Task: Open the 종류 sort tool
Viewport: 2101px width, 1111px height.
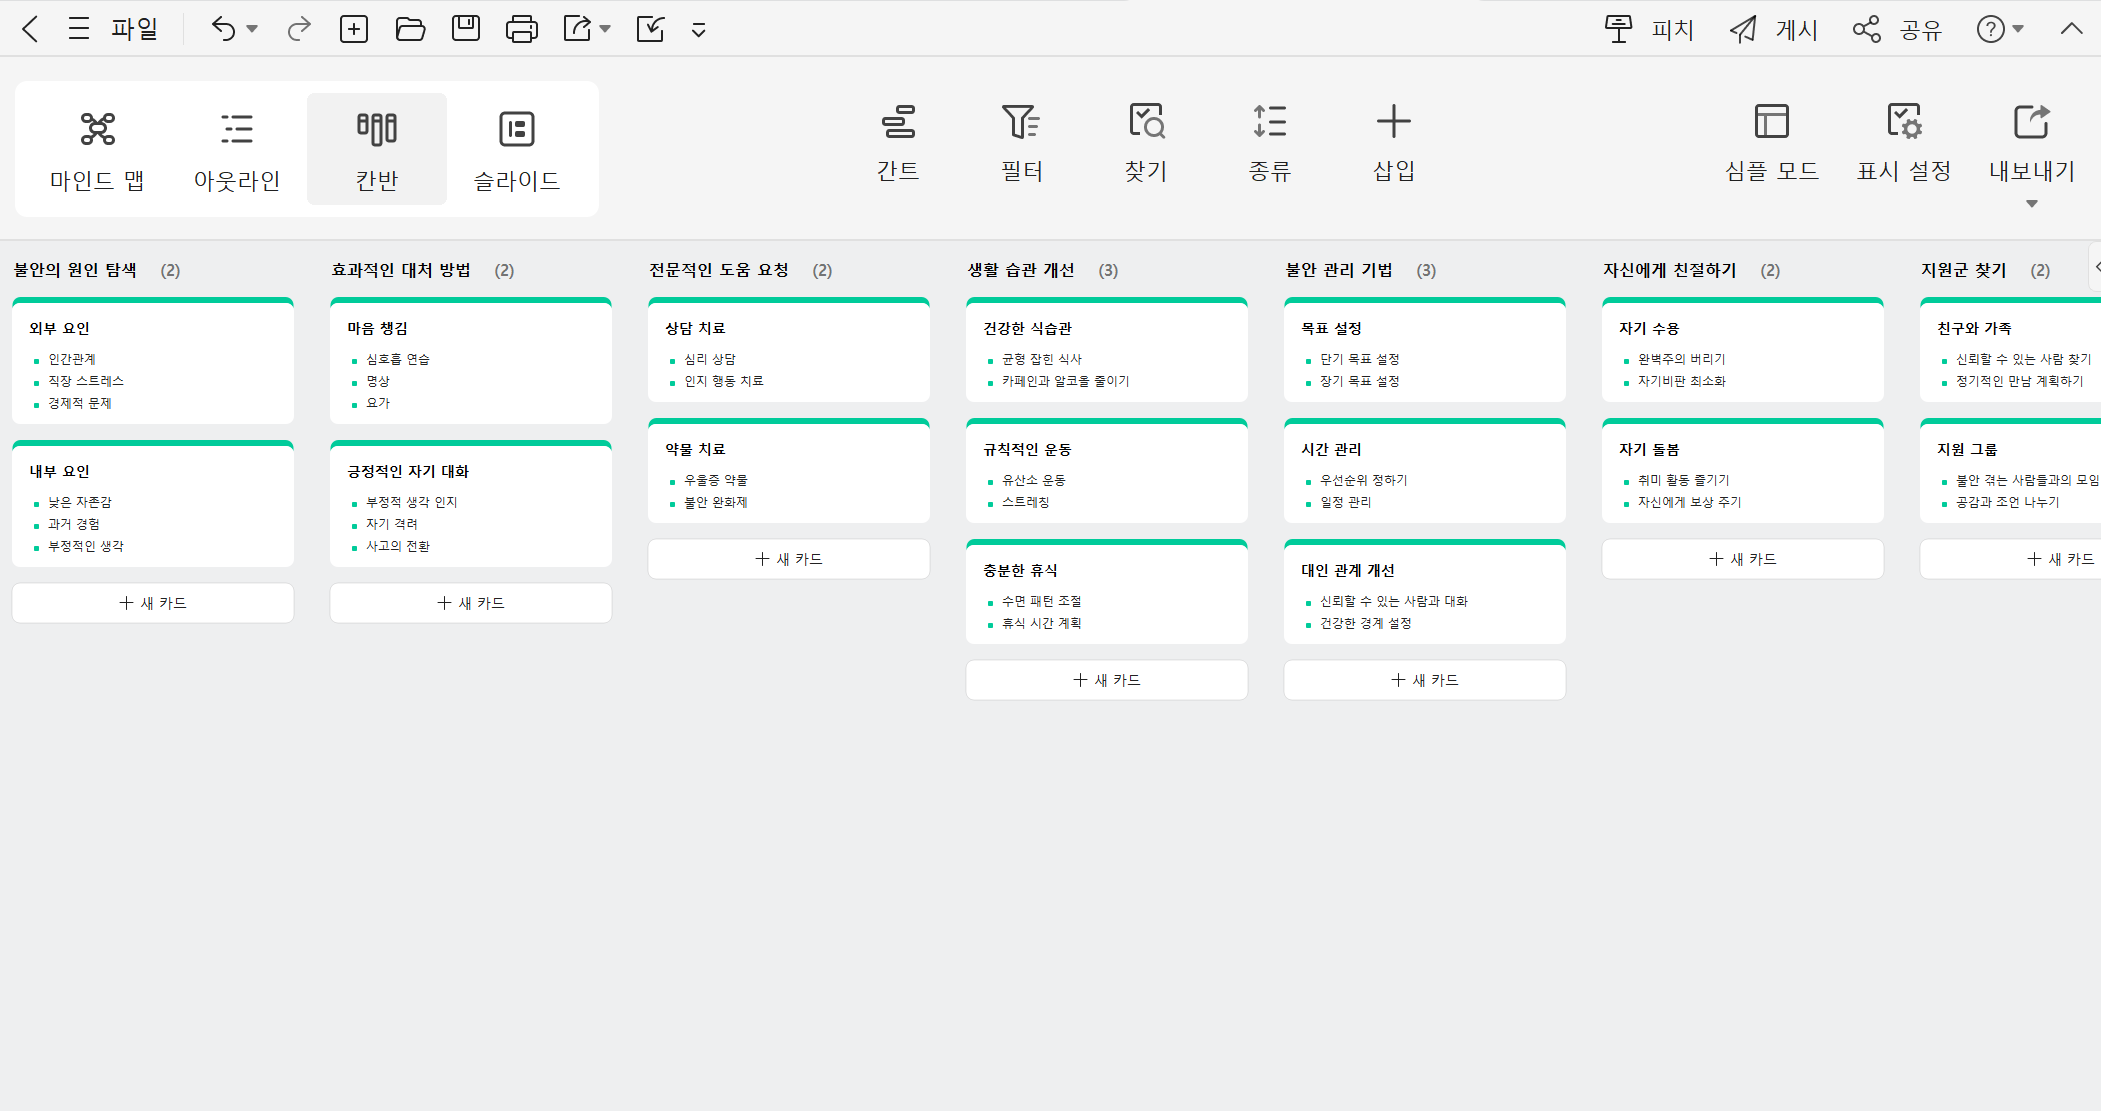Action: pyautogui.click(x=1270, y=143)
